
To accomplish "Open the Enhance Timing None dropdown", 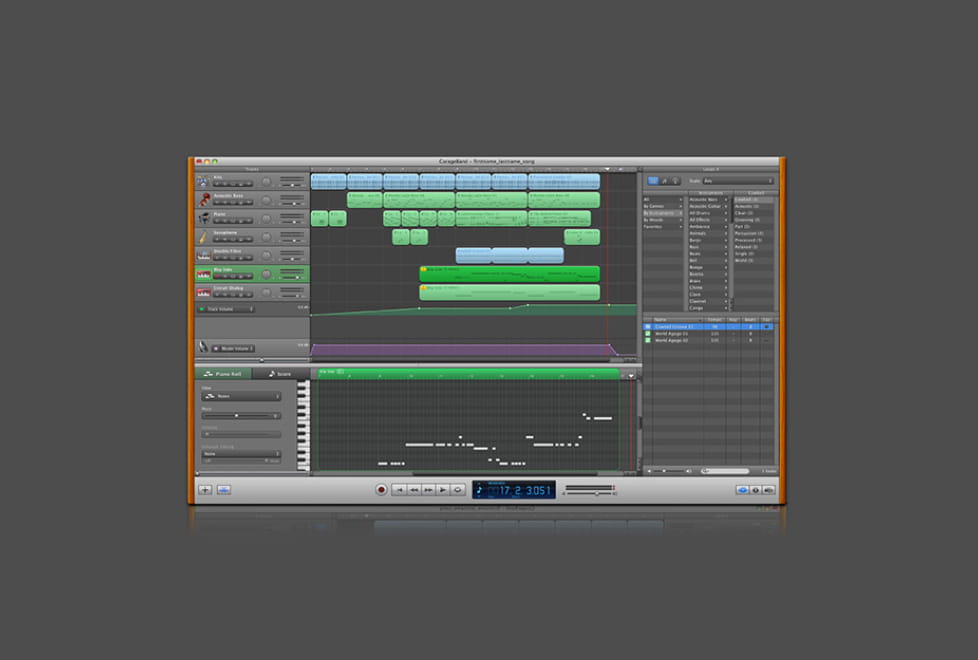I will point(241,454).
